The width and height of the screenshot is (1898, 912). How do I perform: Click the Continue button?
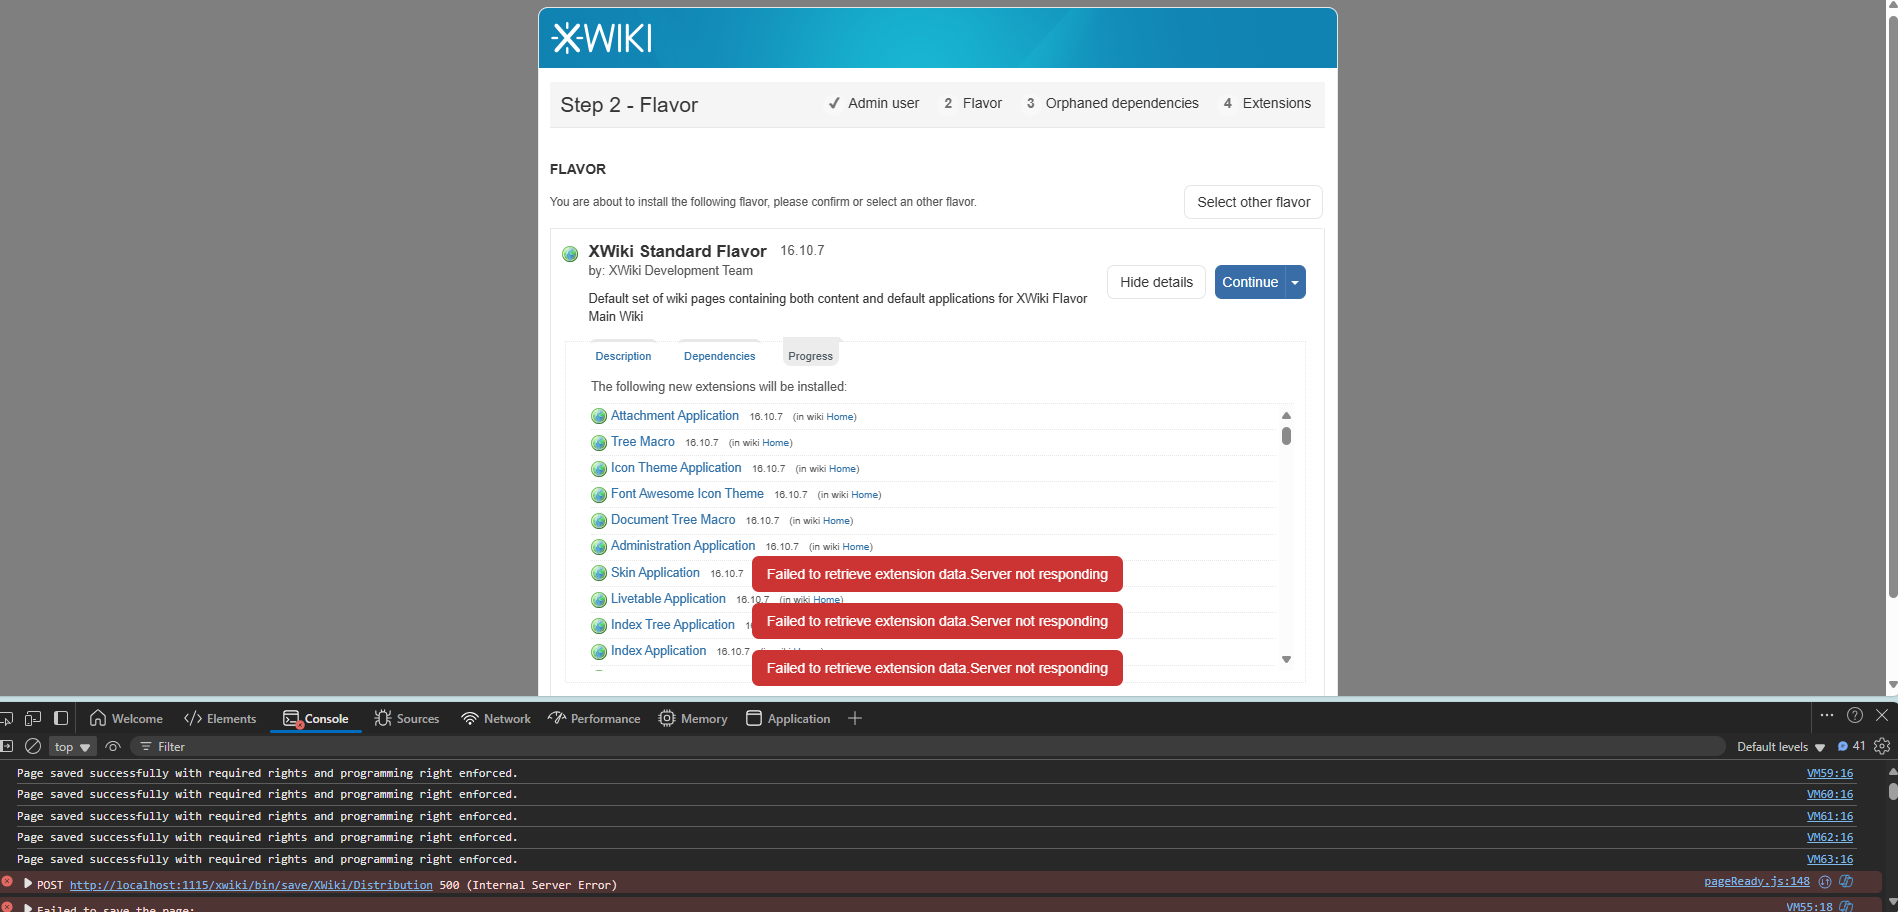[1250, 282]
